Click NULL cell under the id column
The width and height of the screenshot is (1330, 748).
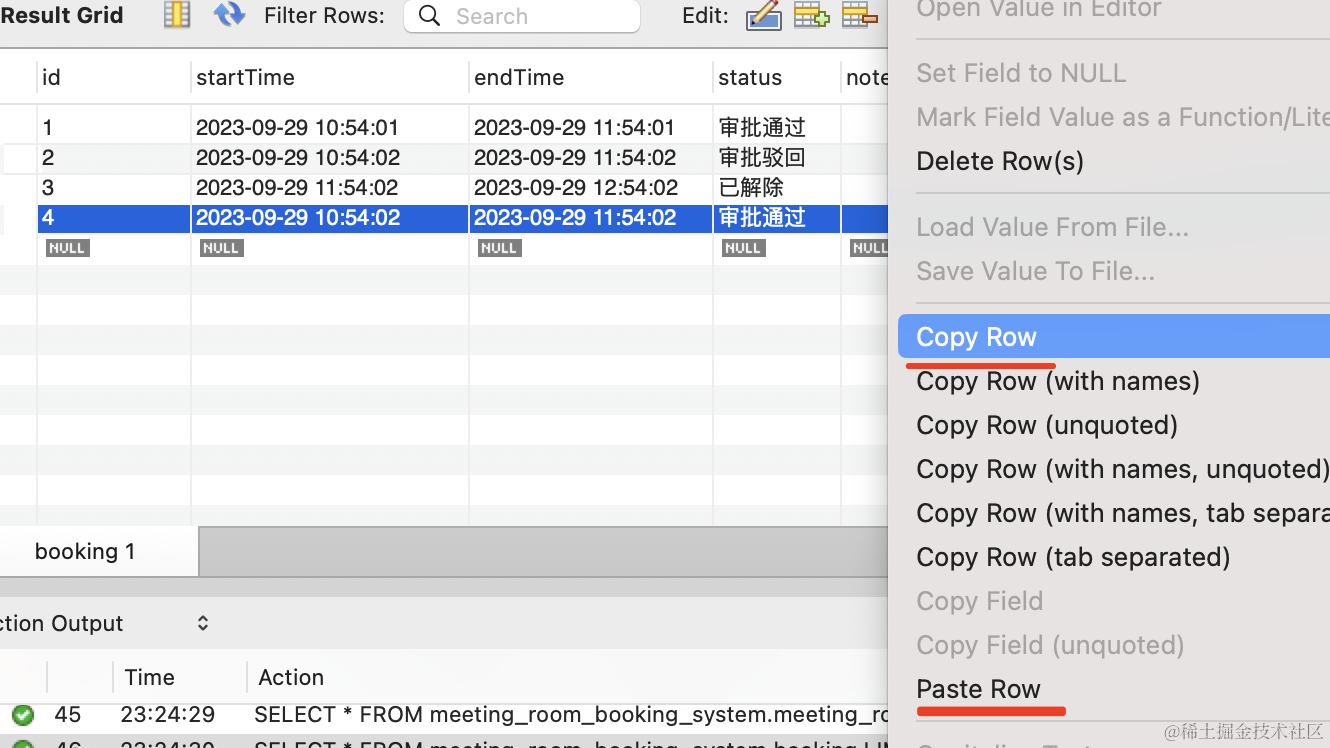click(67, 248)
